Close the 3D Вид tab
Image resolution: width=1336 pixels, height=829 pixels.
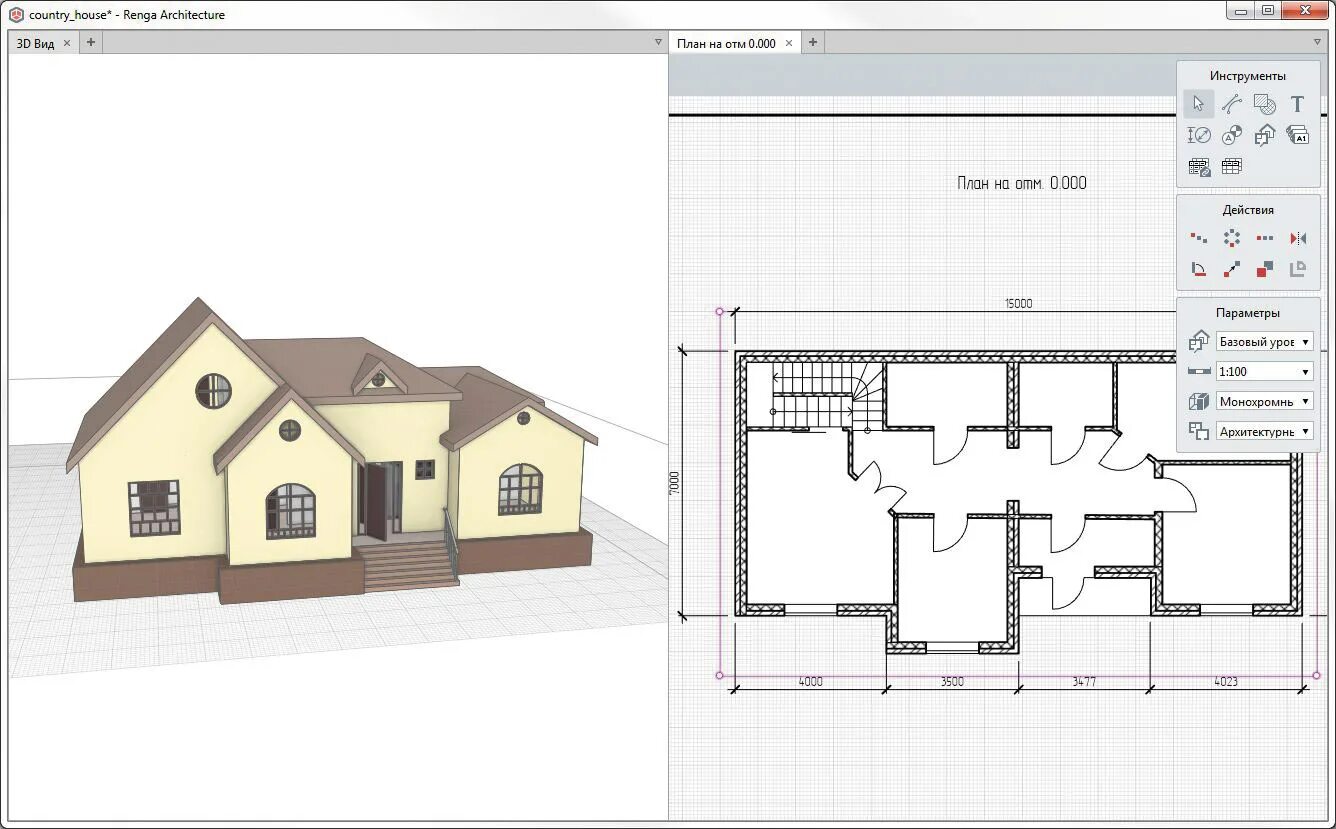tap(67, 43)
